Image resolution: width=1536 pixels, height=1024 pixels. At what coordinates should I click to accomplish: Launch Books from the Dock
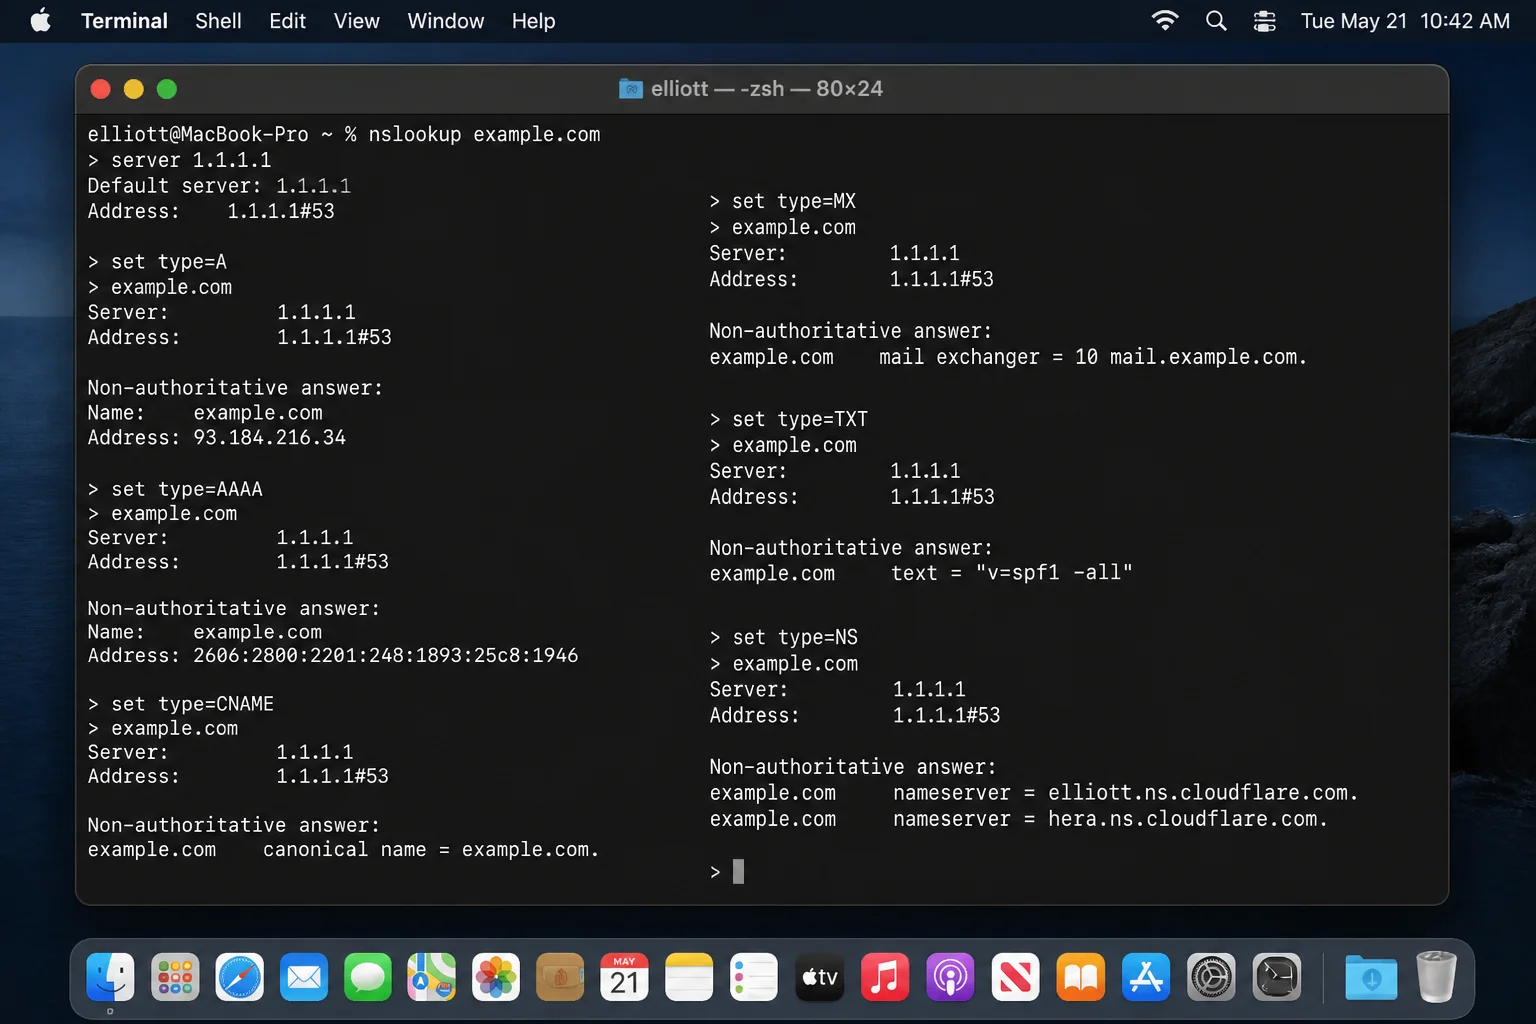(1081, 977)
